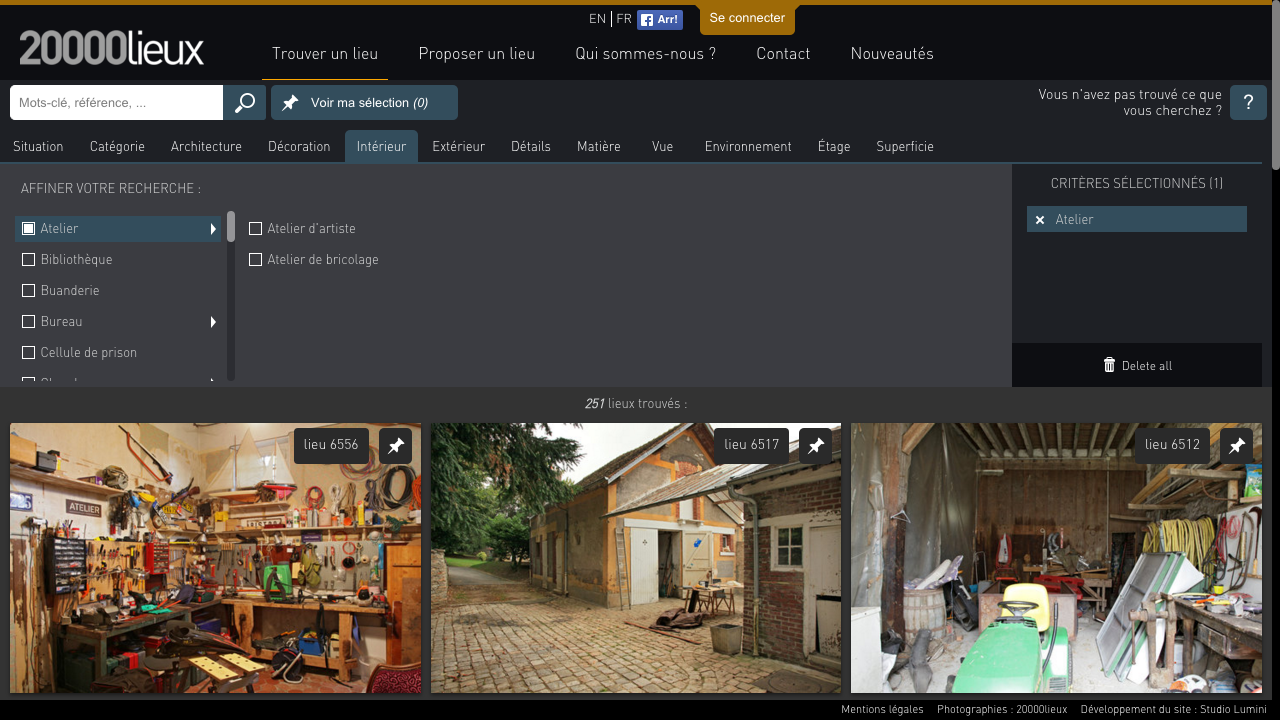Check the Cellule de prison checkbox

tap(29, 353)
